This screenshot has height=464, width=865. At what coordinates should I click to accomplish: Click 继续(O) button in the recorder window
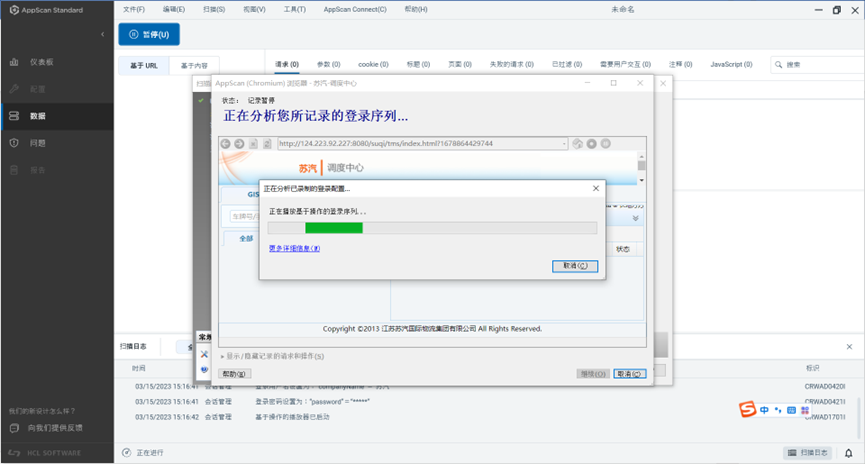[x=593, y=374]
